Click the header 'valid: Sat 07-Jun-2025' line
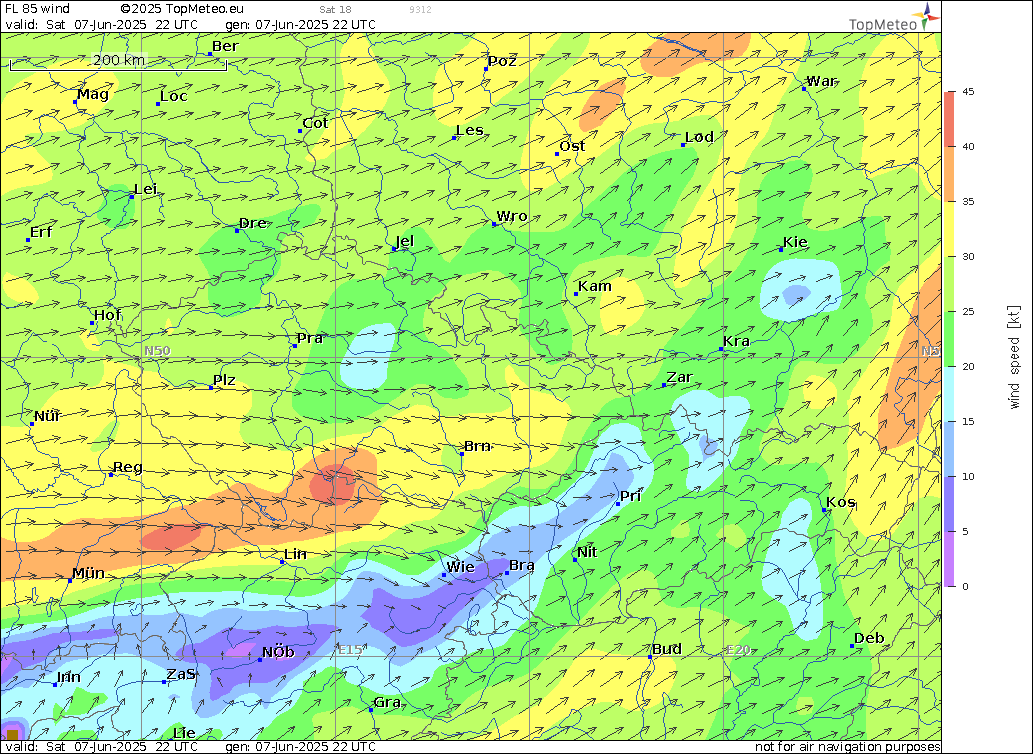This screenshot has height=754, width=1033. point(101,25)
